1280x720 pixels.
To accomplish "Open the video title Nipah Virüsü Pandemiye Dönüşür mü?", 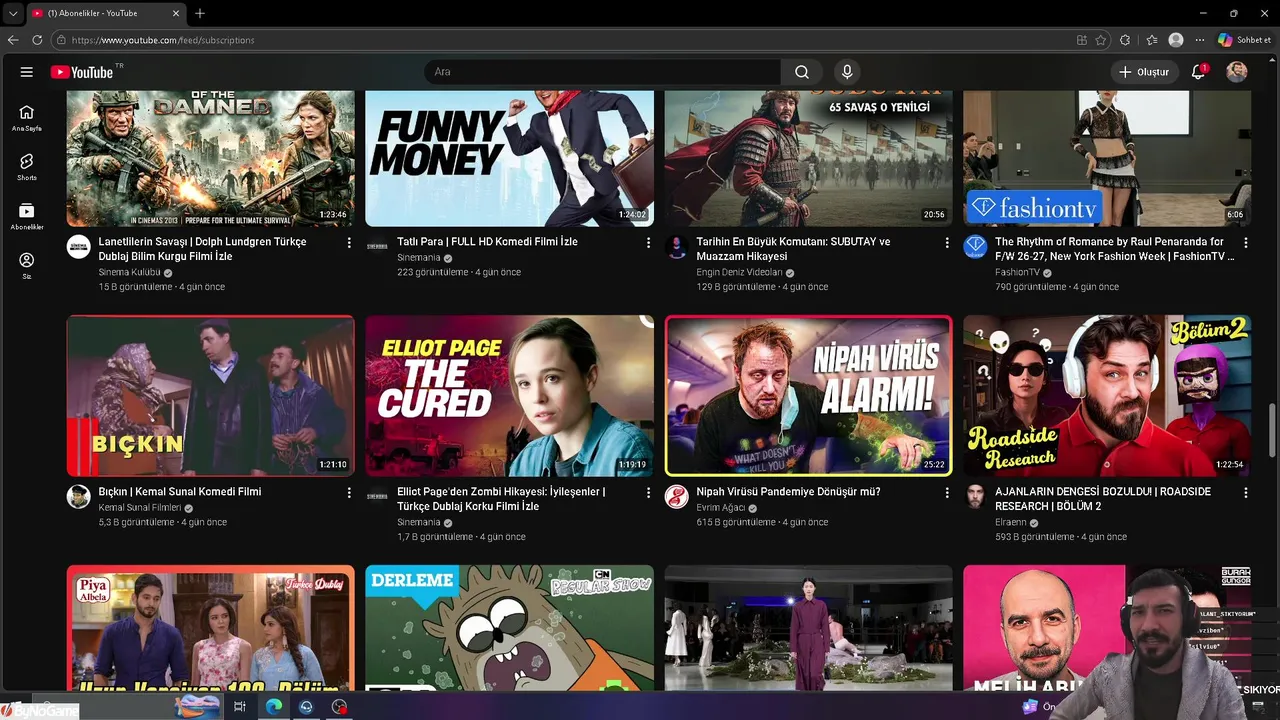I will pos(788,492).
